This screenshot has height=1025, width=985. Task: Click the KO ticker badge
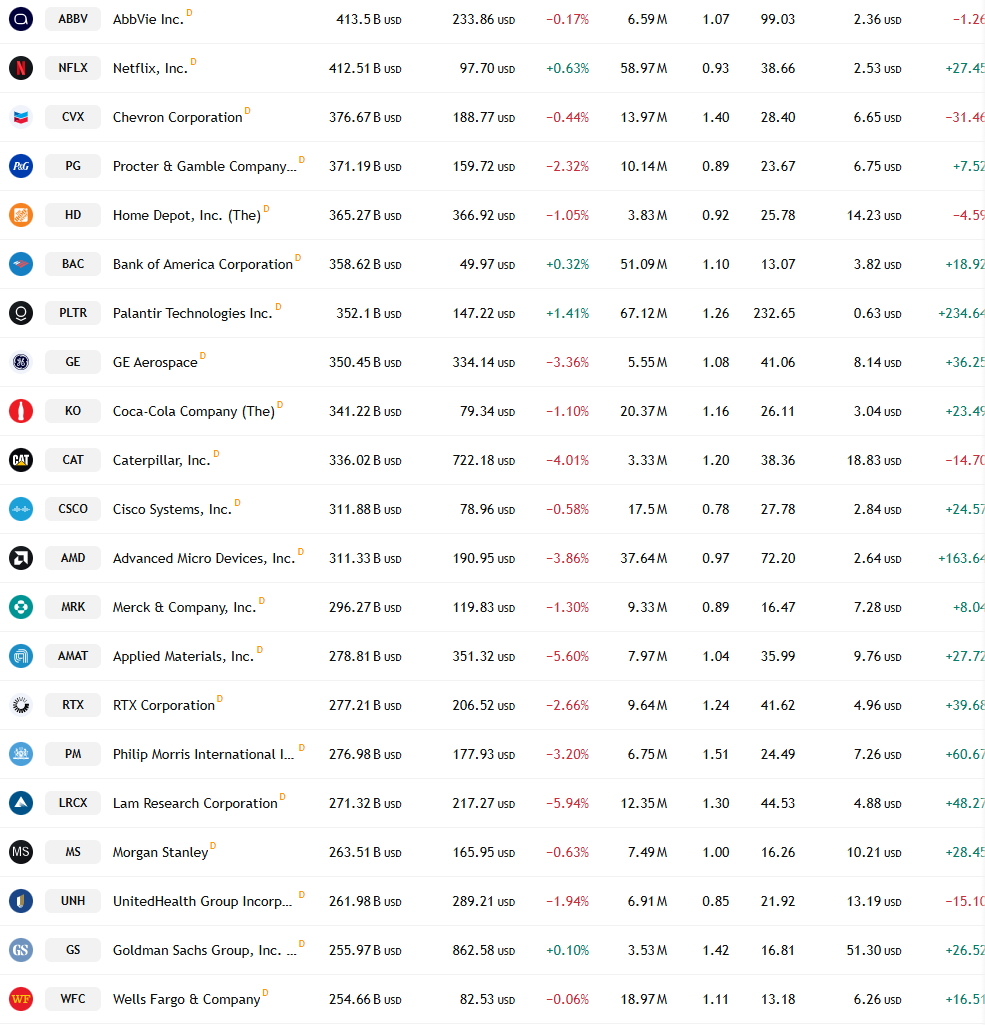pos(73,411)
